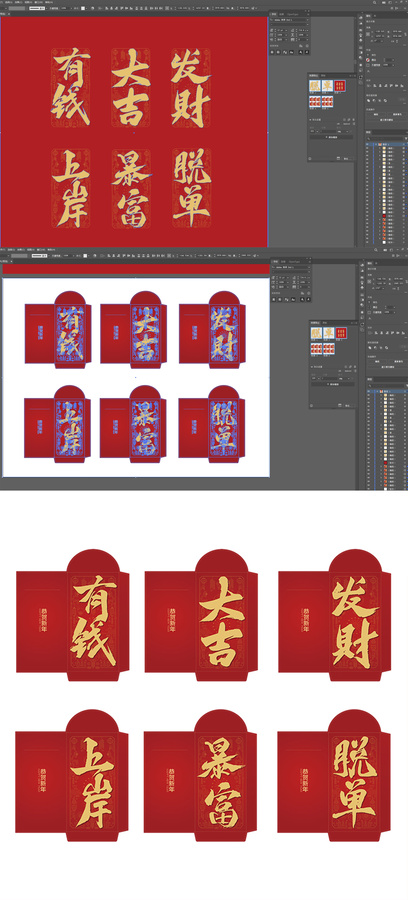Image resolution: width=408 pixels, height=900 pixels.
Task: Open search in the lower Illustrator window
Action: [376, 250]
